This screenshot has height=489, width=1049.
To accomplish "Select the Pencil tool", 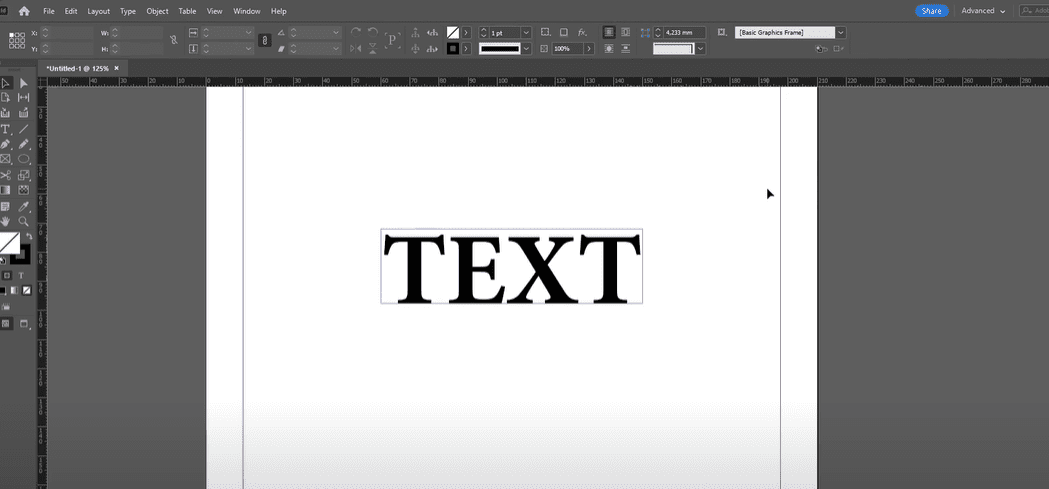I will click(x=23, y=144).
